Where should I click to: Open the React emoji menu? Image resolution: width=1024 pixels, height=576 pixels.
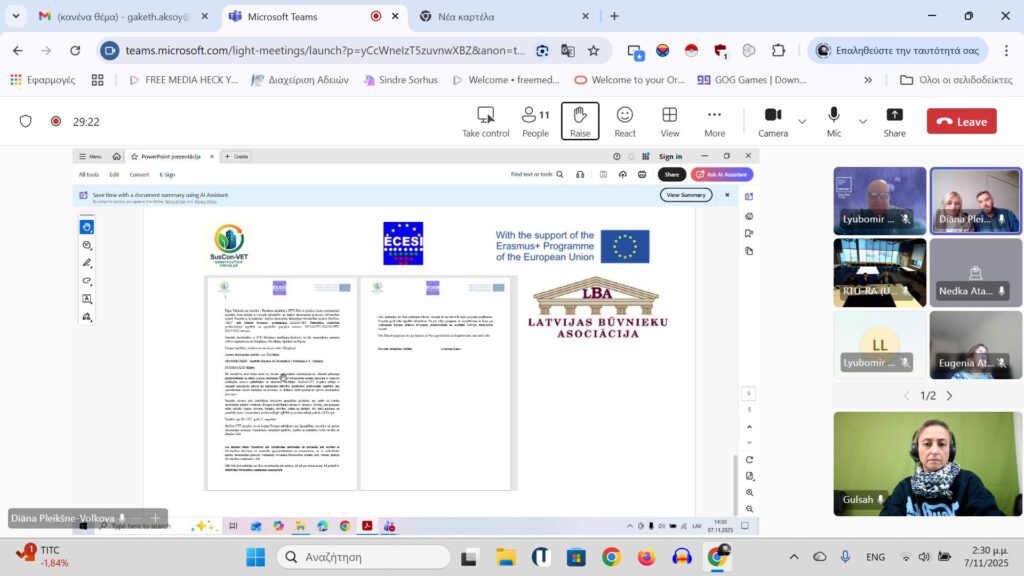625,121
